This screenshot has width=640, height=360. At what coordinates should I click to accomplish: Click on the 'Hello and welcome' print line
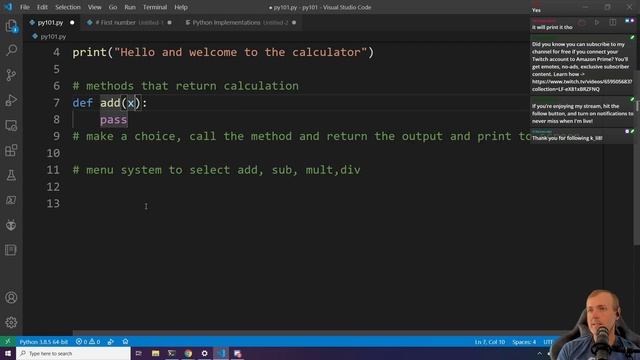[223, 52]
